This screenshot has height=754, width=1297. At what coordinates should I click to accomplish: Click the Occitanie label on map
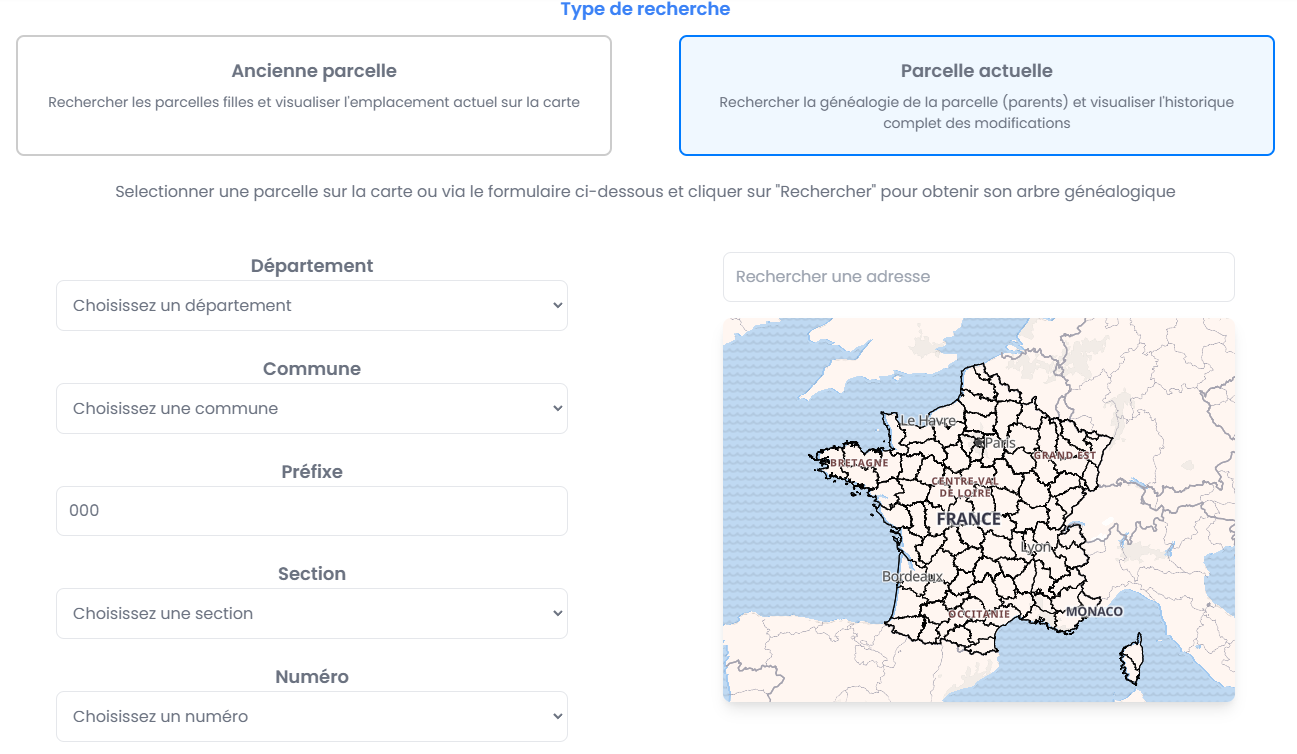pyautogui.click(x=979, y=614)
